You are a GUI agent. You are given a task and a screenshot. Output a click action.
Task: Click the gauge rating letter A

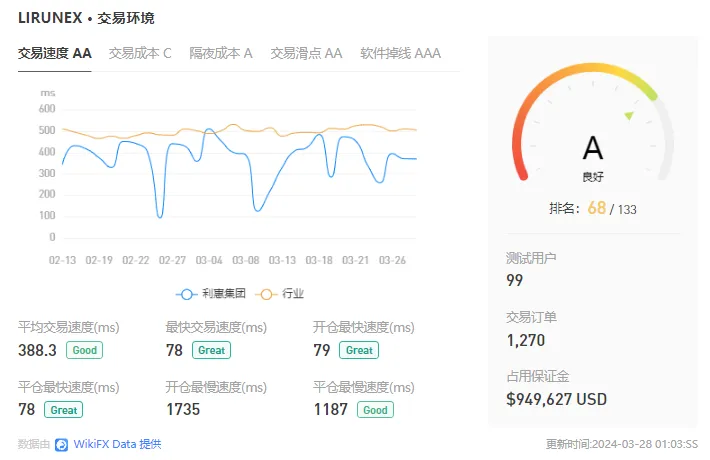(593, 148)
